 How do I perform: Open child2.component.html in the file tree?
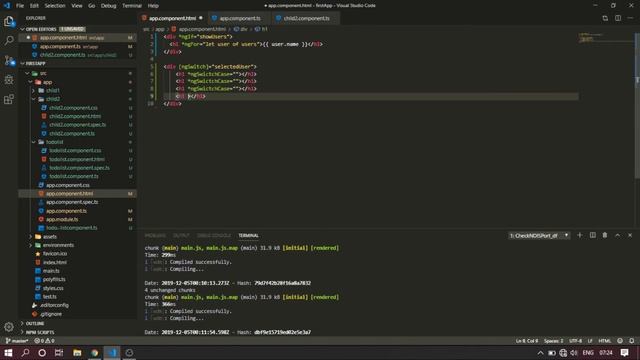75,116
